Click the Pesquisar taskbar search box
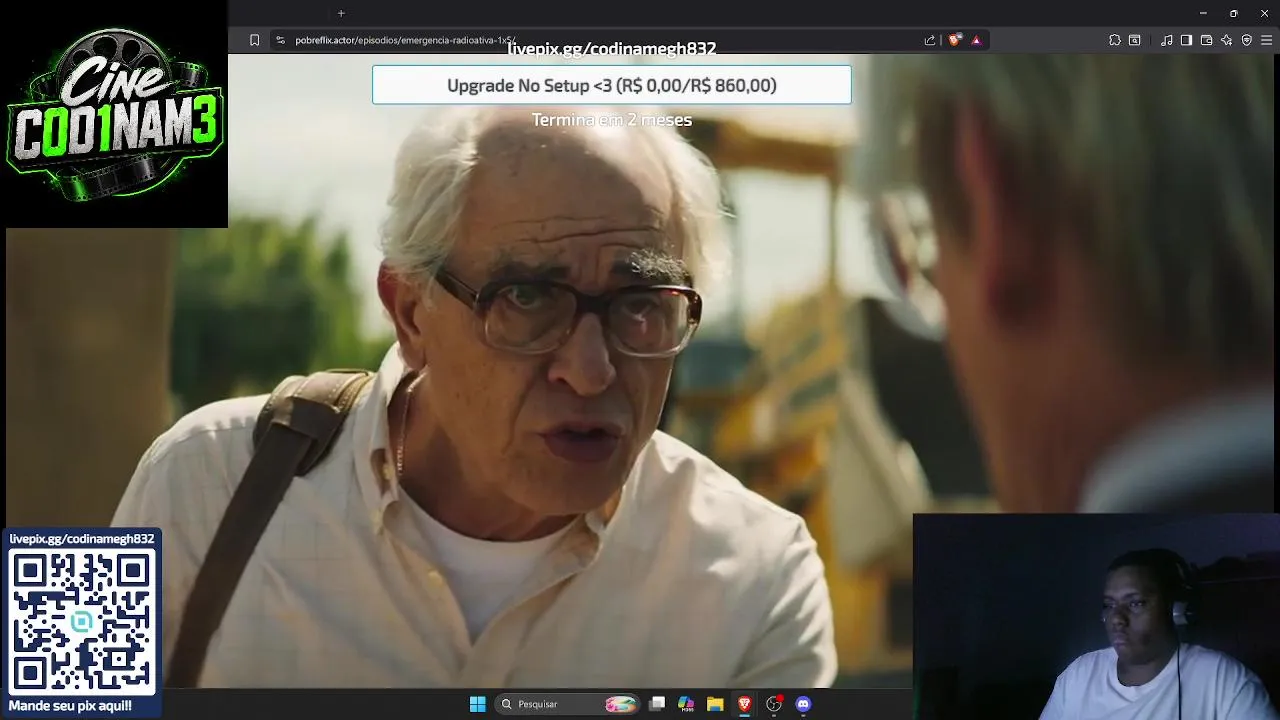This screenshot has height=720, width=1280. (x=568, y=704)
